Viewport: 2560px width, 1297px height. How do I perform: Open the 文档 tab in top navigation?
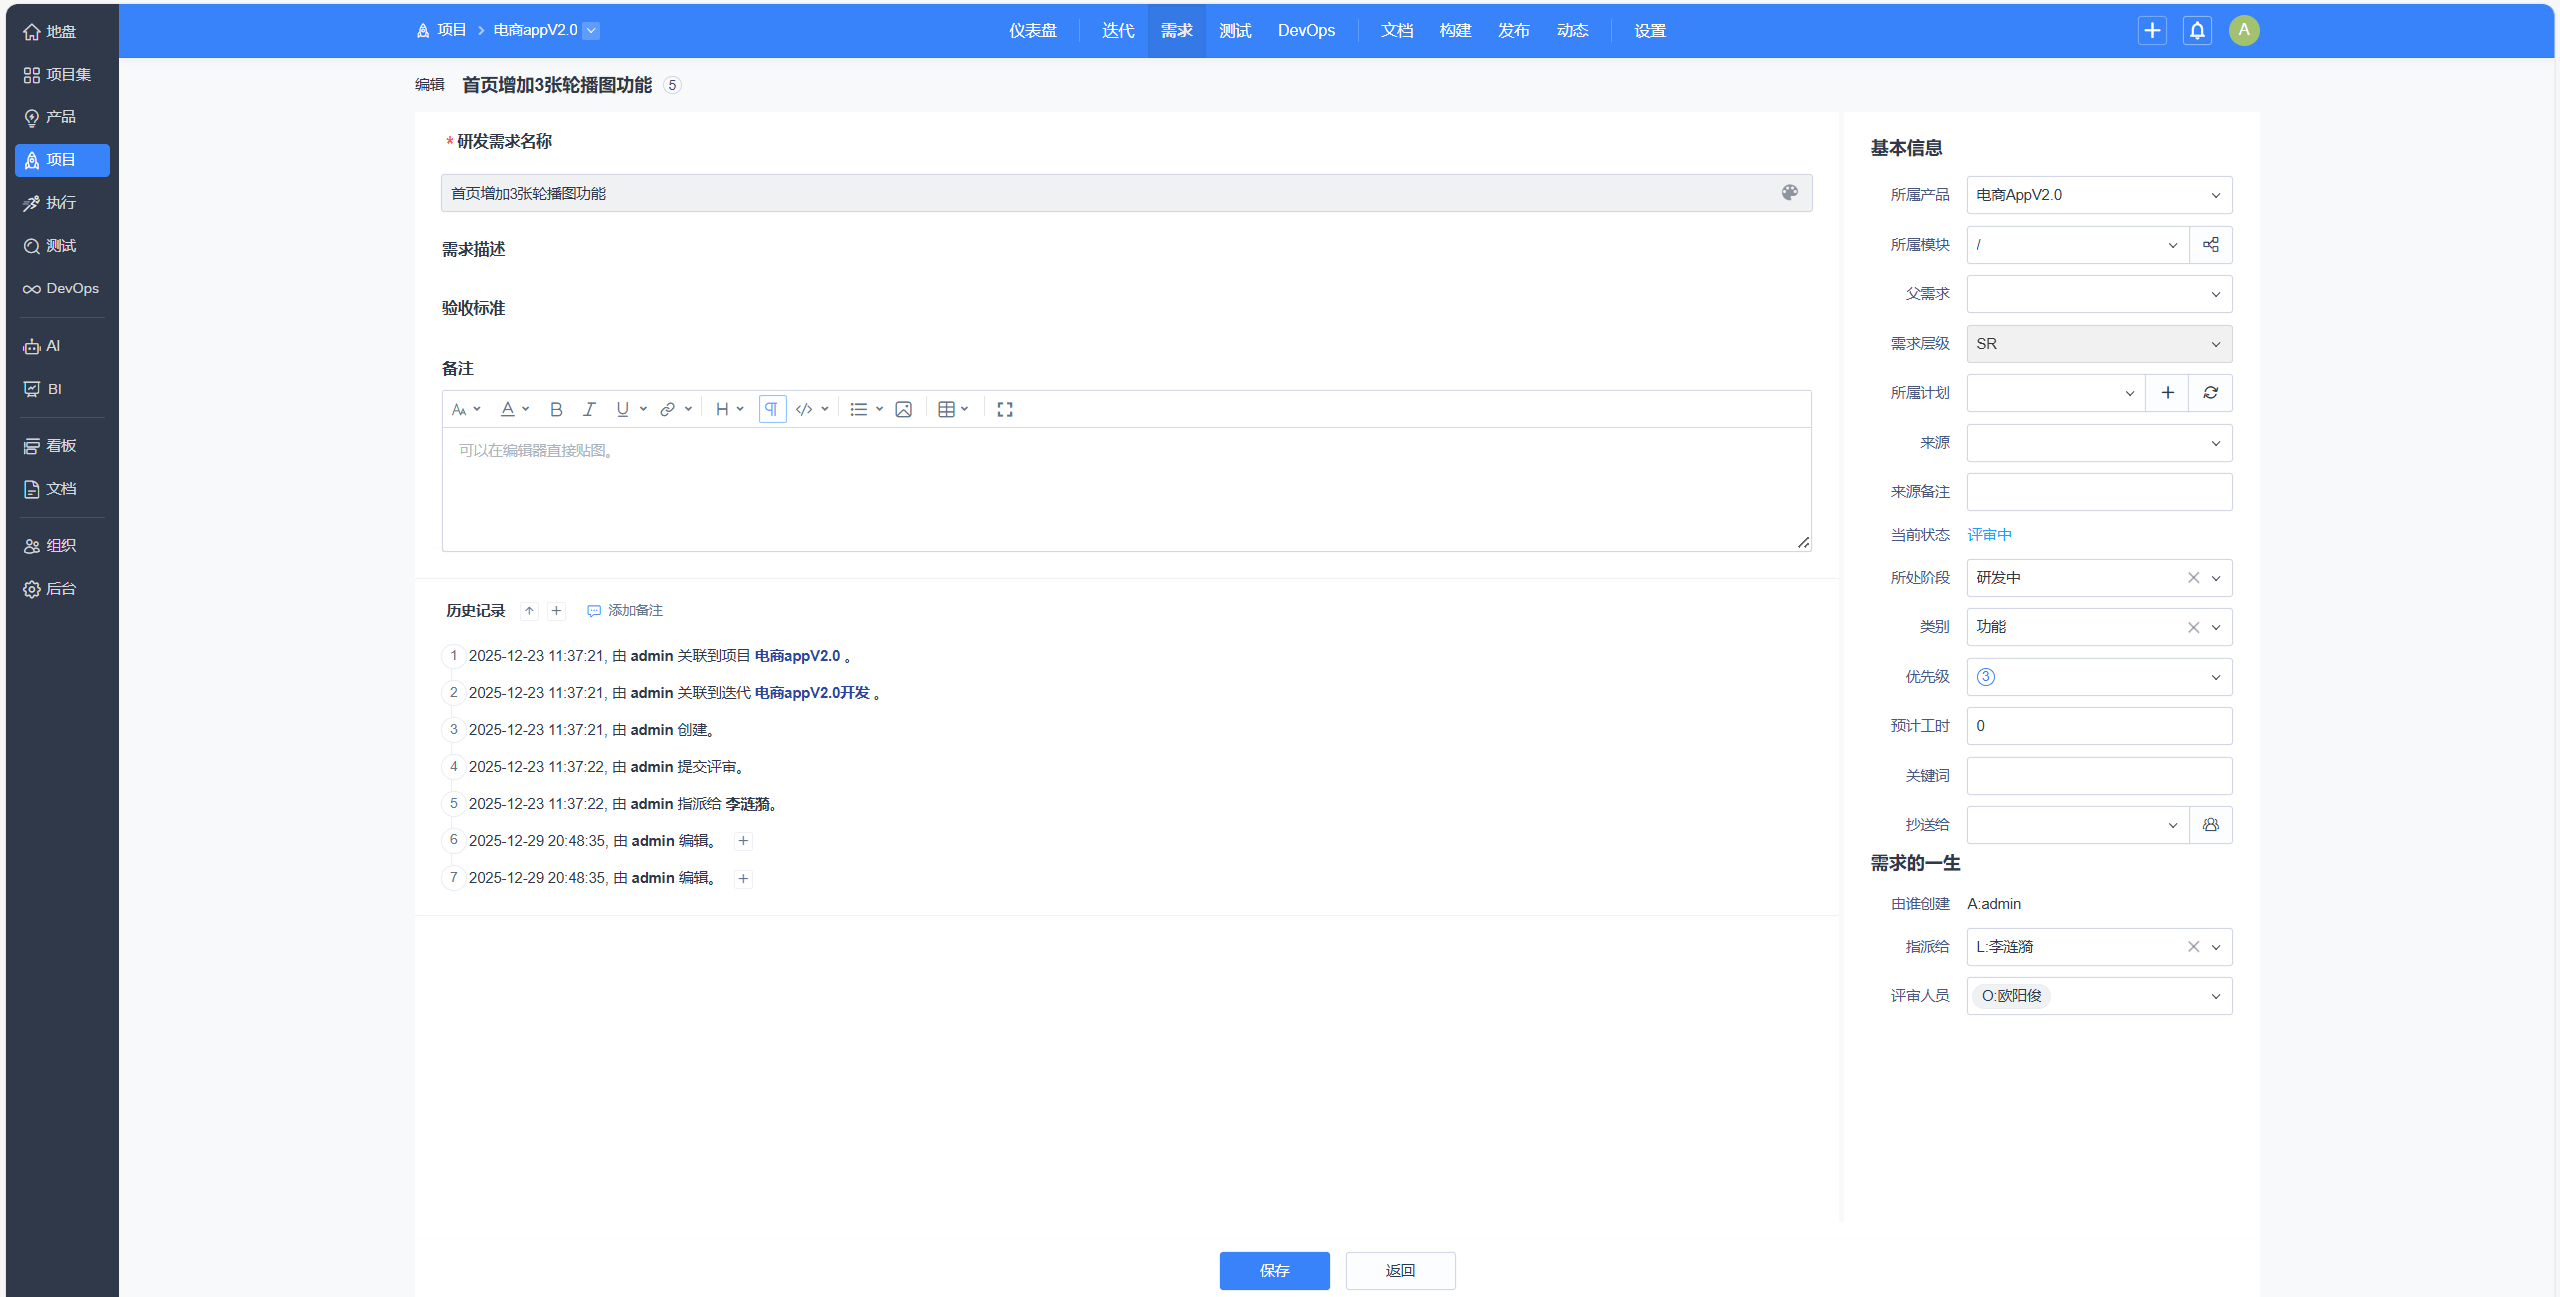click(x=1396, y=30)
